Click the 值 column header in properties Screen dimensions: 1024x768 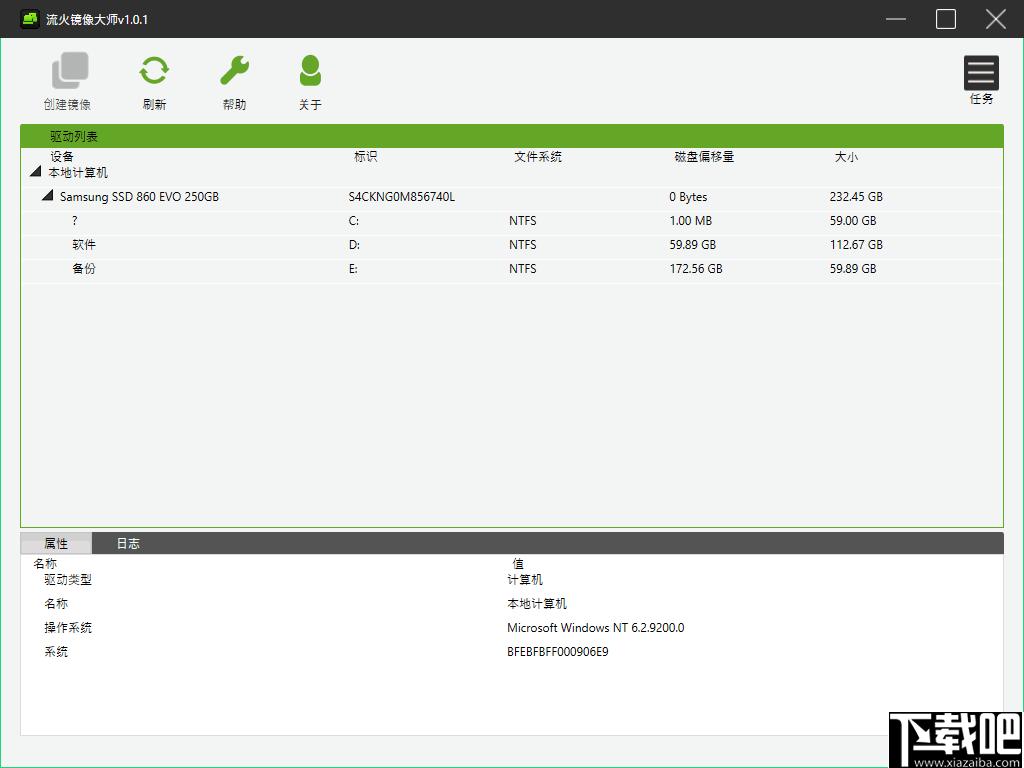[518, 564]
